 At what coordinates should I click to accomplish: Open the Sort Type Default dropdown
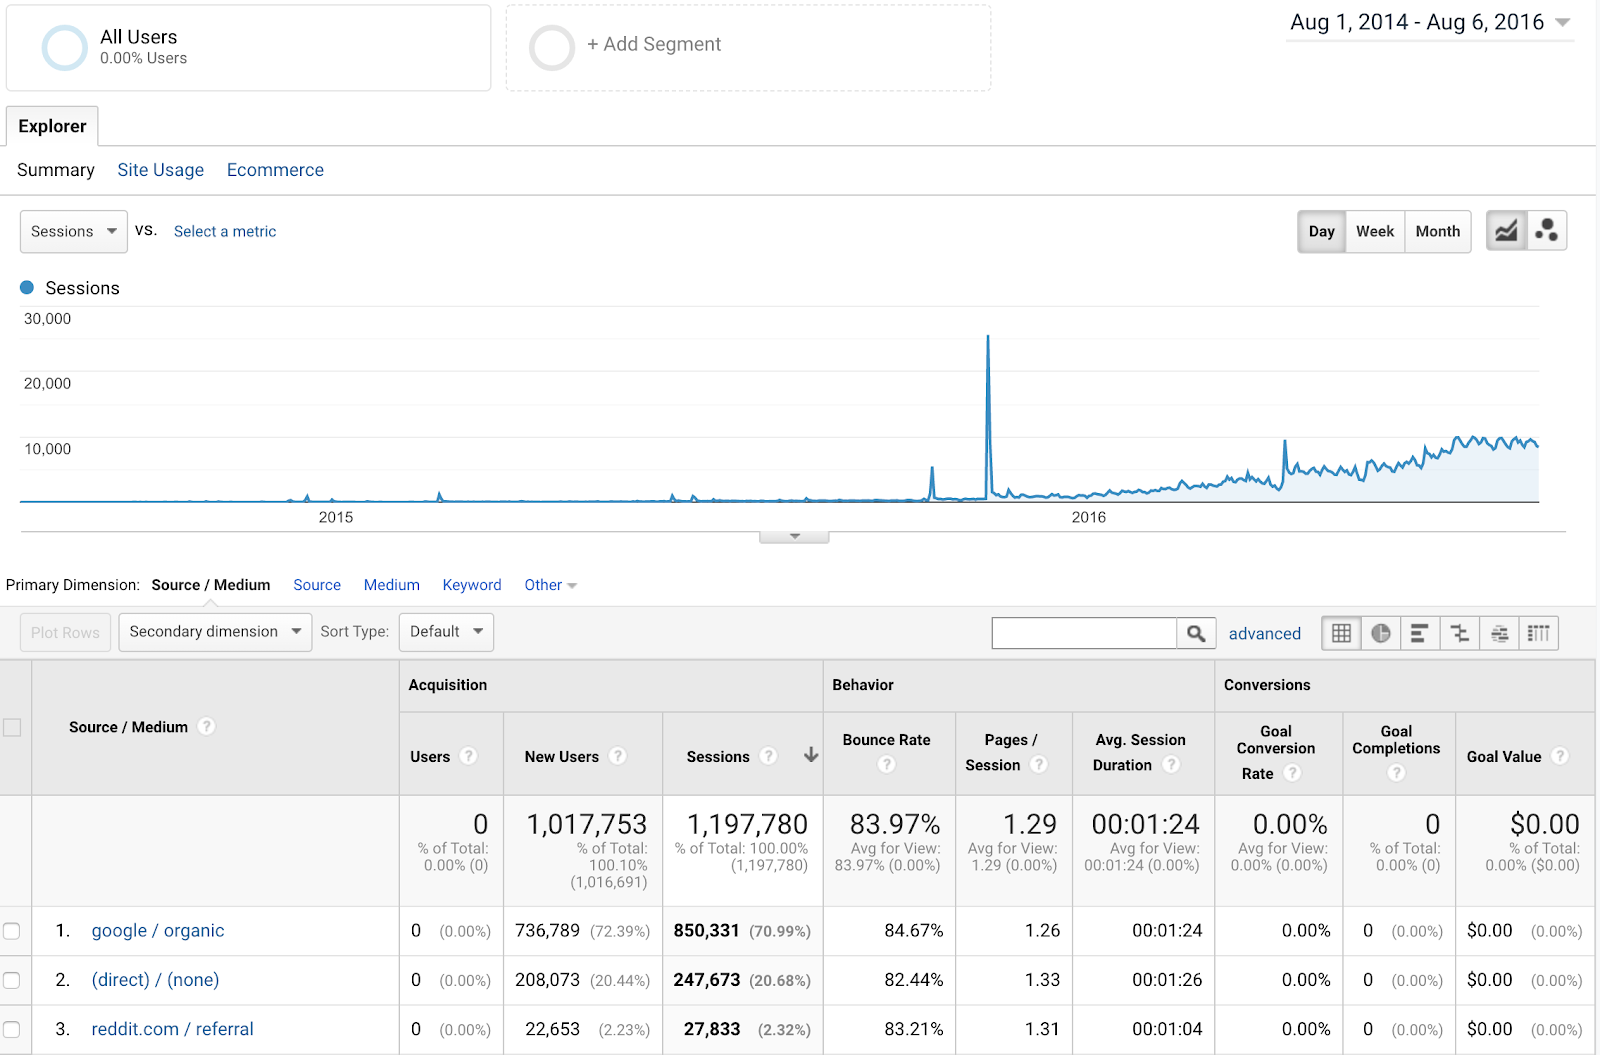[x=446, y=632]
